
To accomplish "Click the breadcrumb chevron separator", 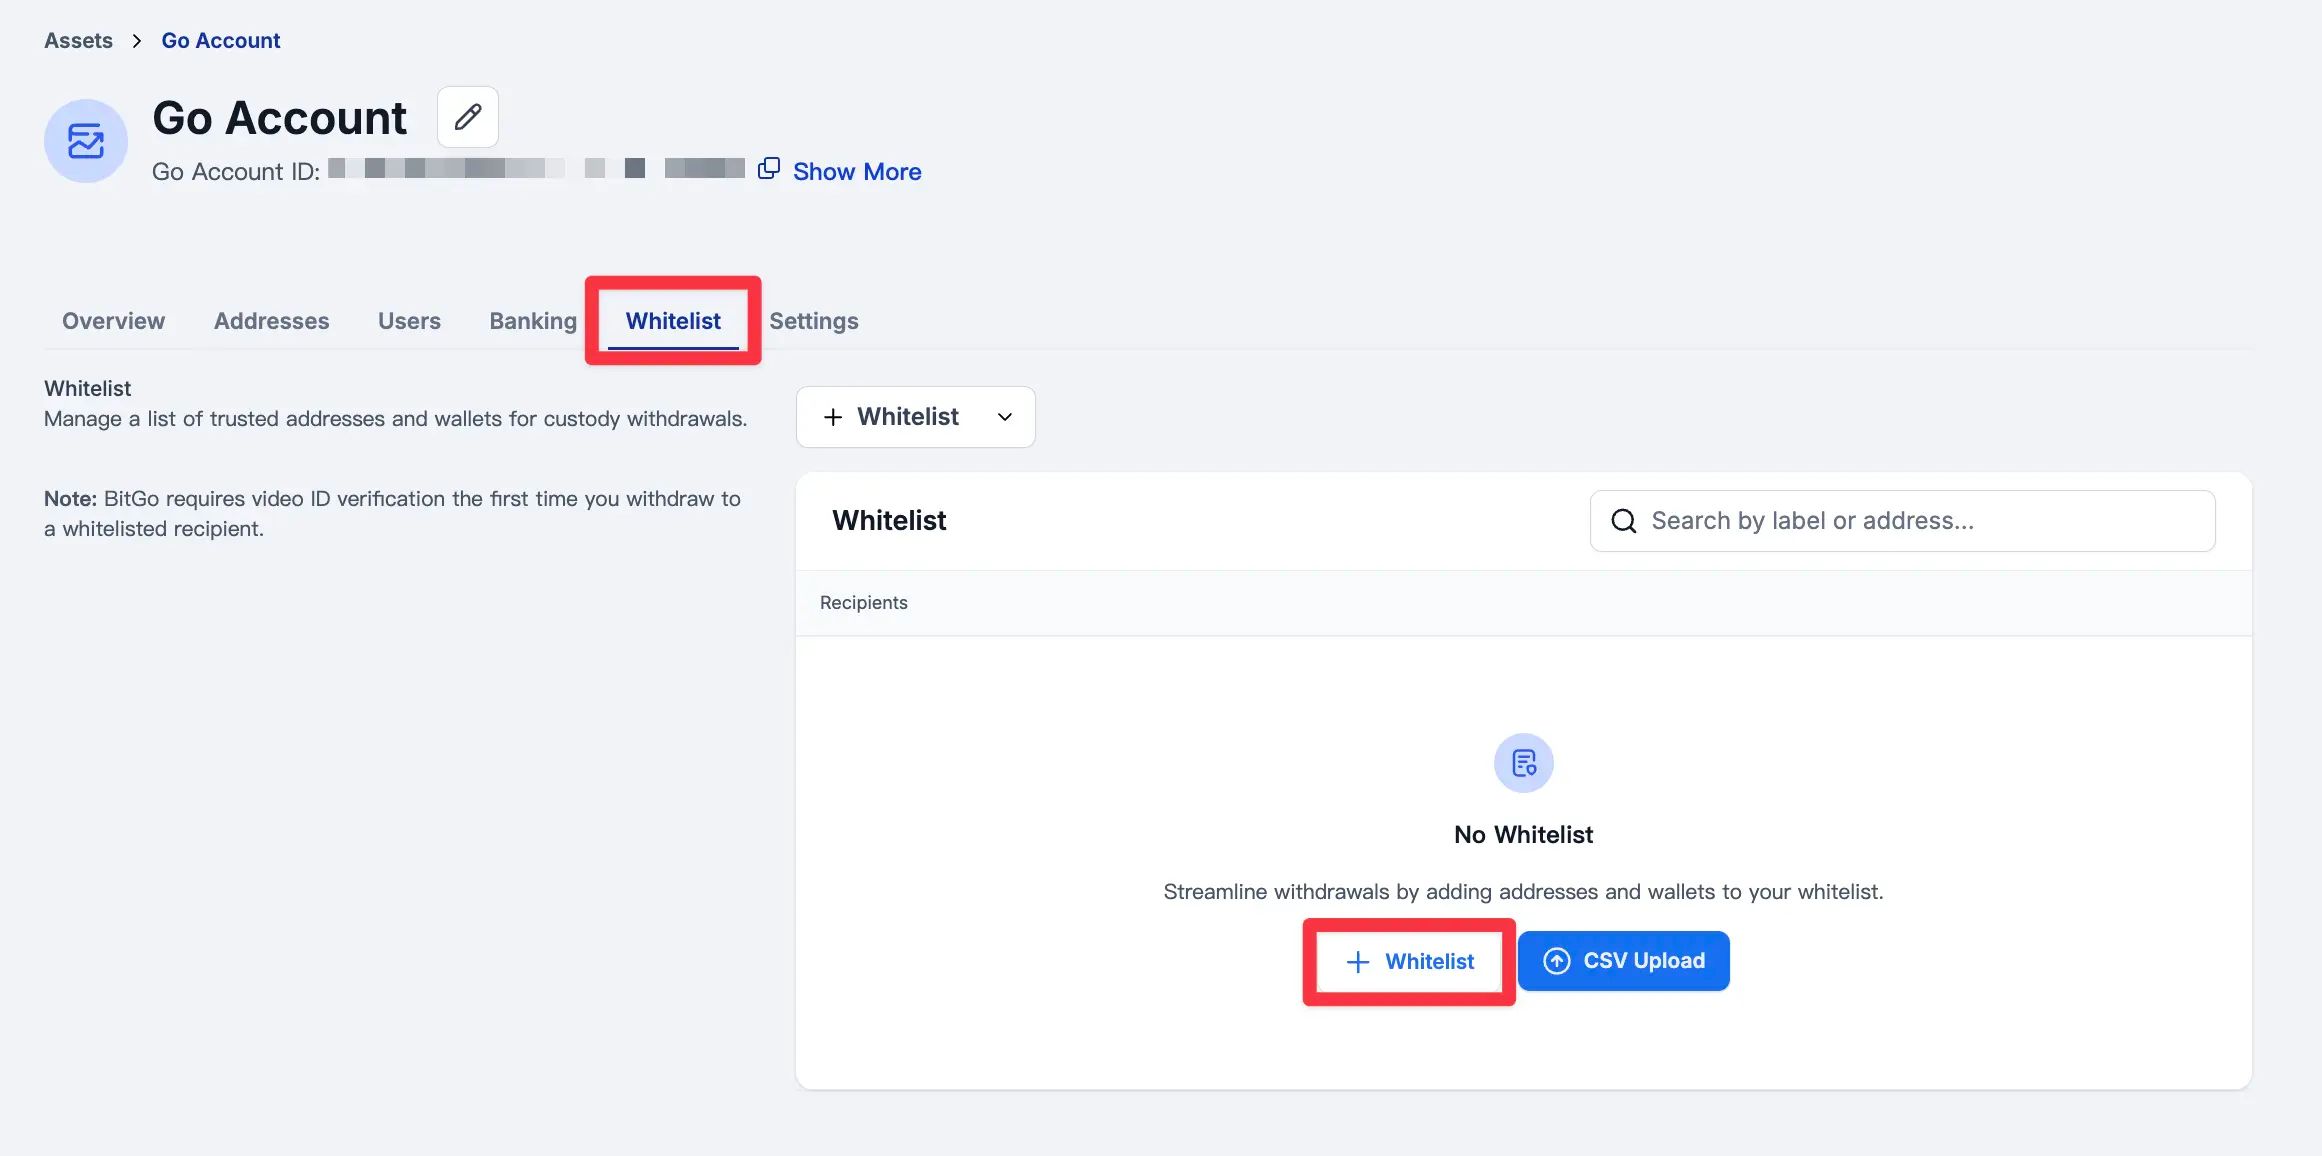I will (x=137, y=41).
